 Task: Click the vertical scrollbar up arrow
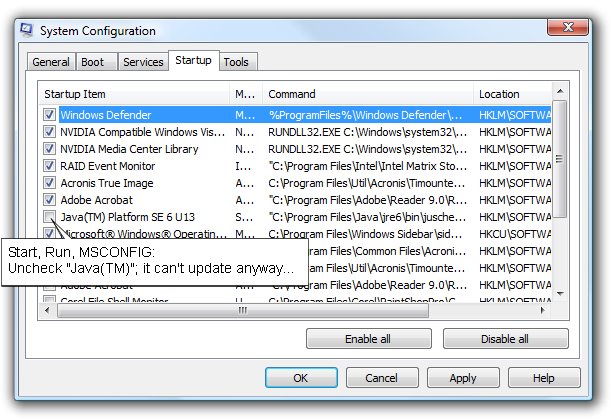(560, 92)
